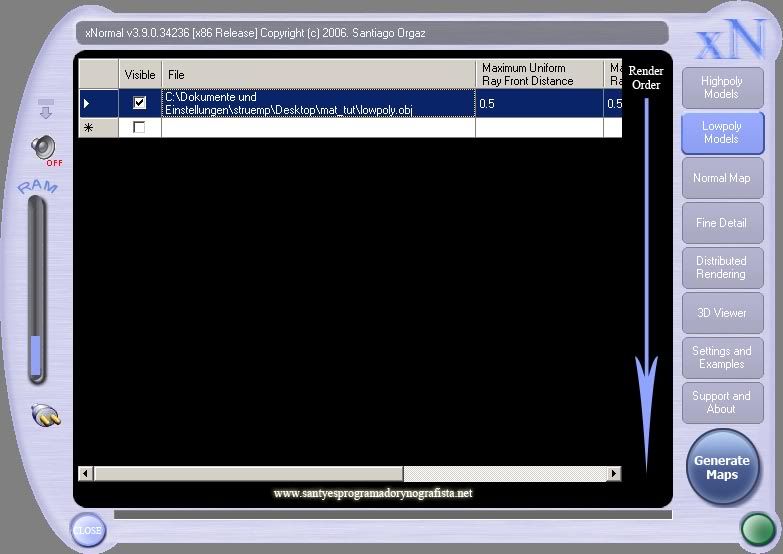
Task: Click the green round button at bottom right
Action: (x=758, y=530)
